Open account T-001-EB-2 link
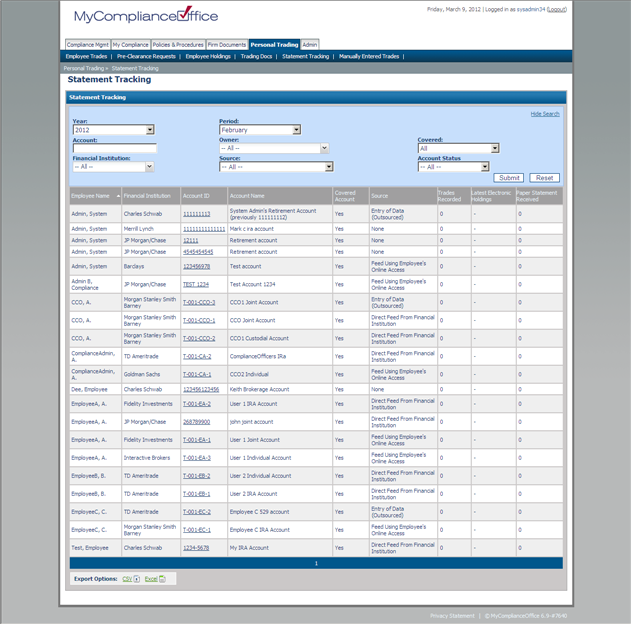Viewport: 631px width, 624px height. click(196, 476)
